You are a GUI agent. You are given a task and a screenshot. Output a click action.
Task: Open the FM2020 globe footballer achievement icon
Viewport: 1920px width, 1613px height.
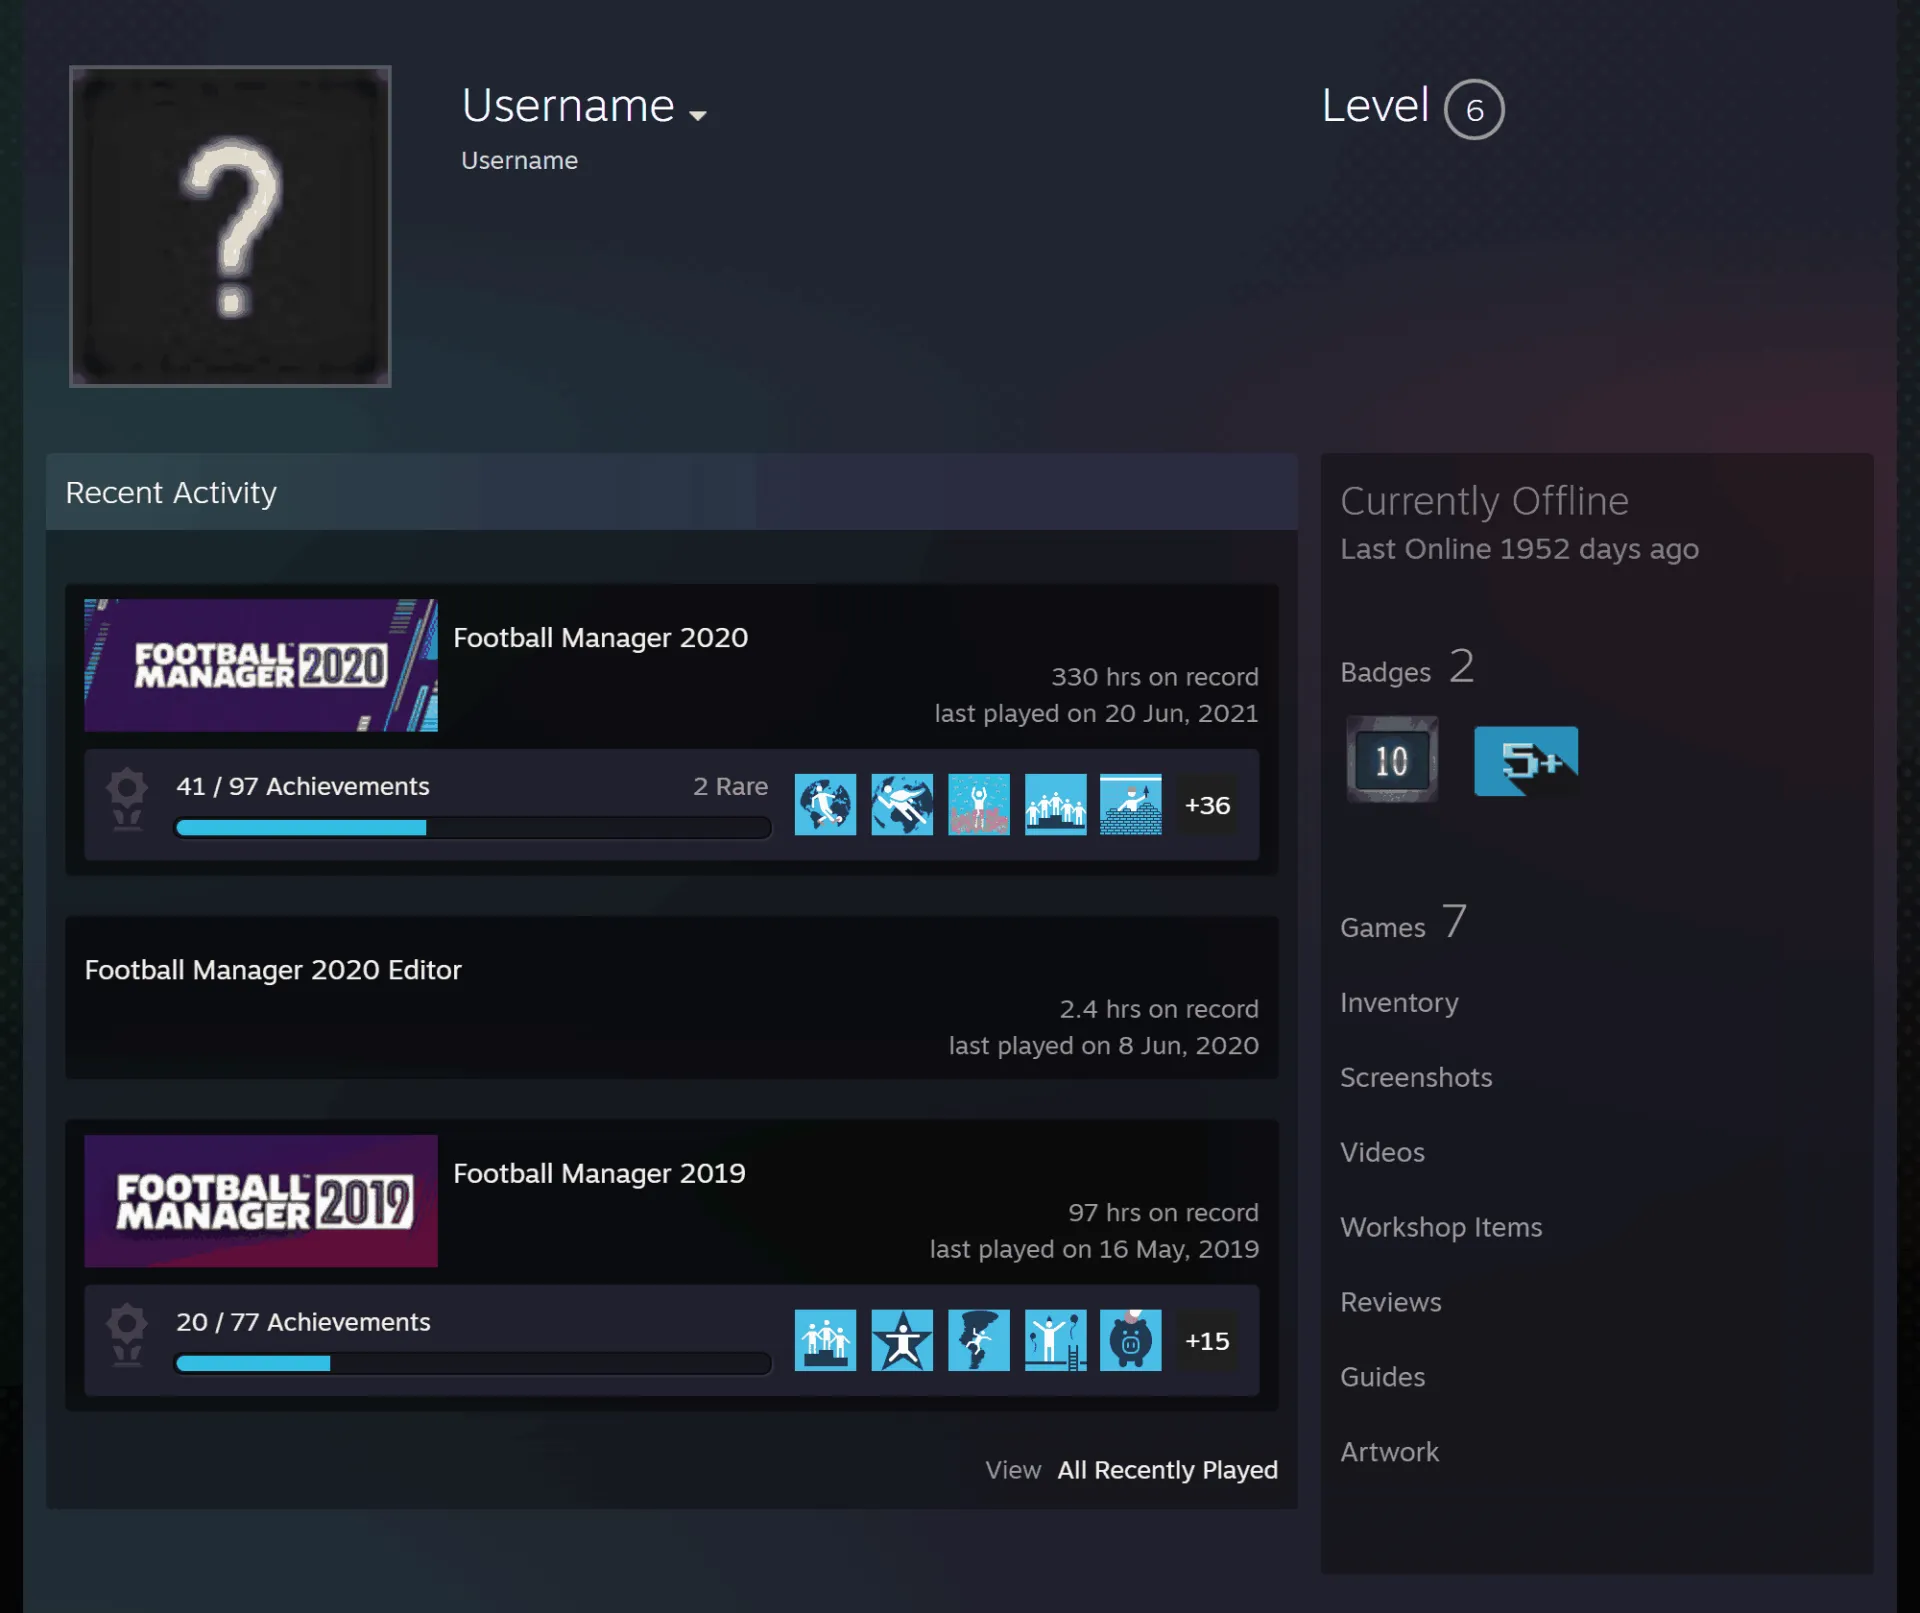[x=825, y=804]
